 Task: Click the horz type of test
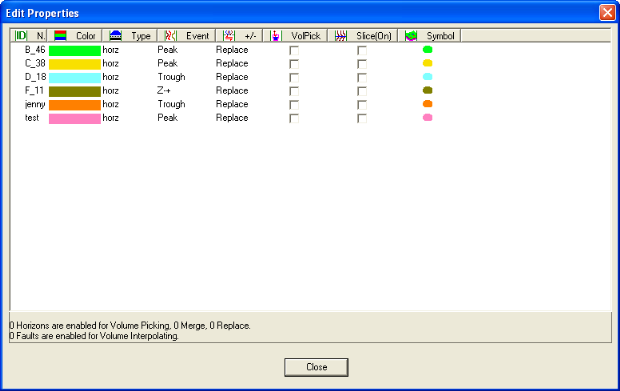(110, 118)
